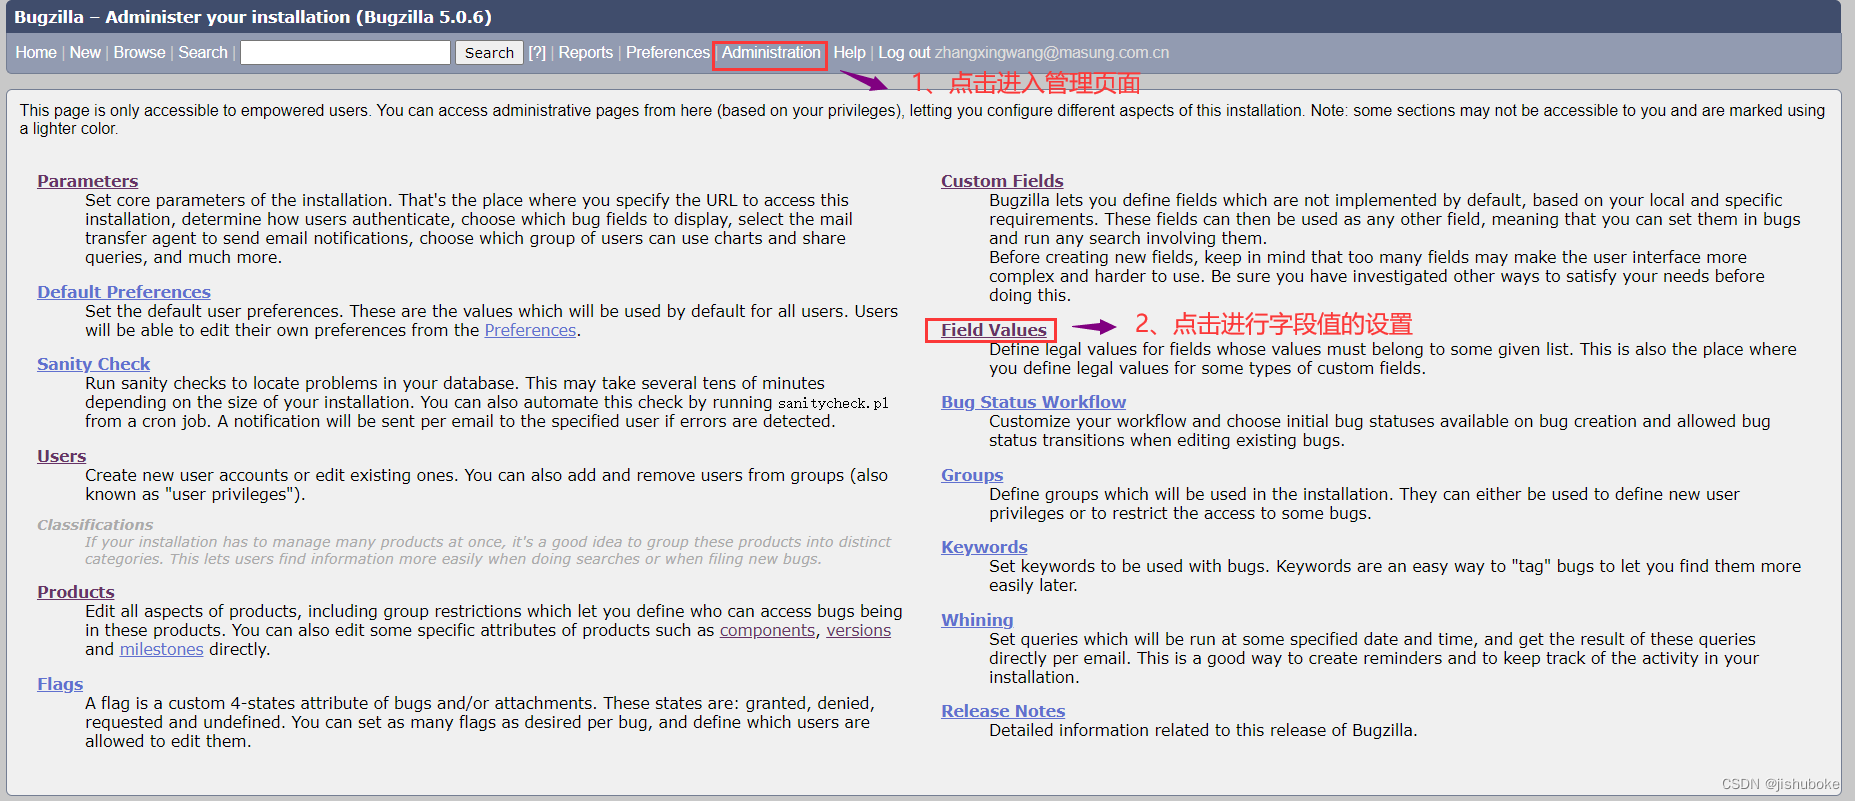Click the Search button

click(x=489, y=53)
